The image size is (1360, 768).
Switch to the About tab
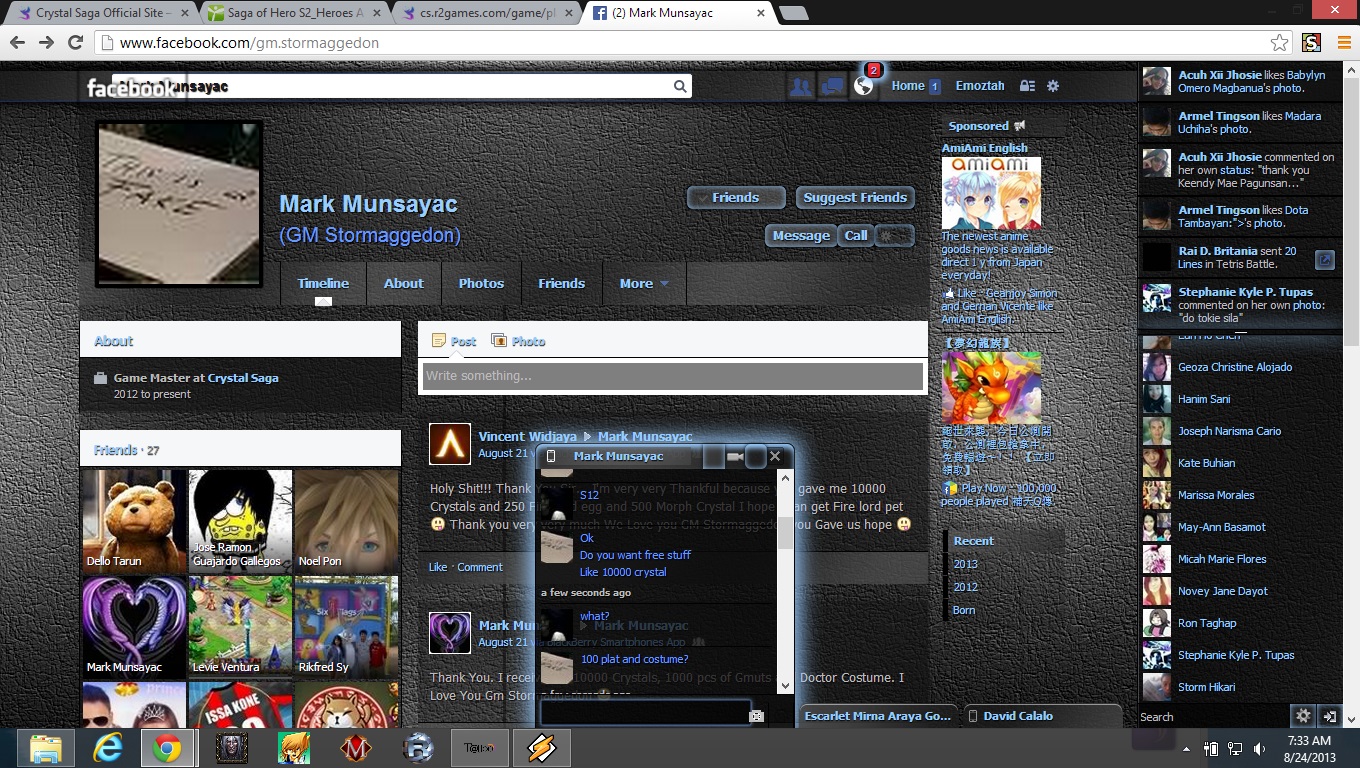pos(403,284)
